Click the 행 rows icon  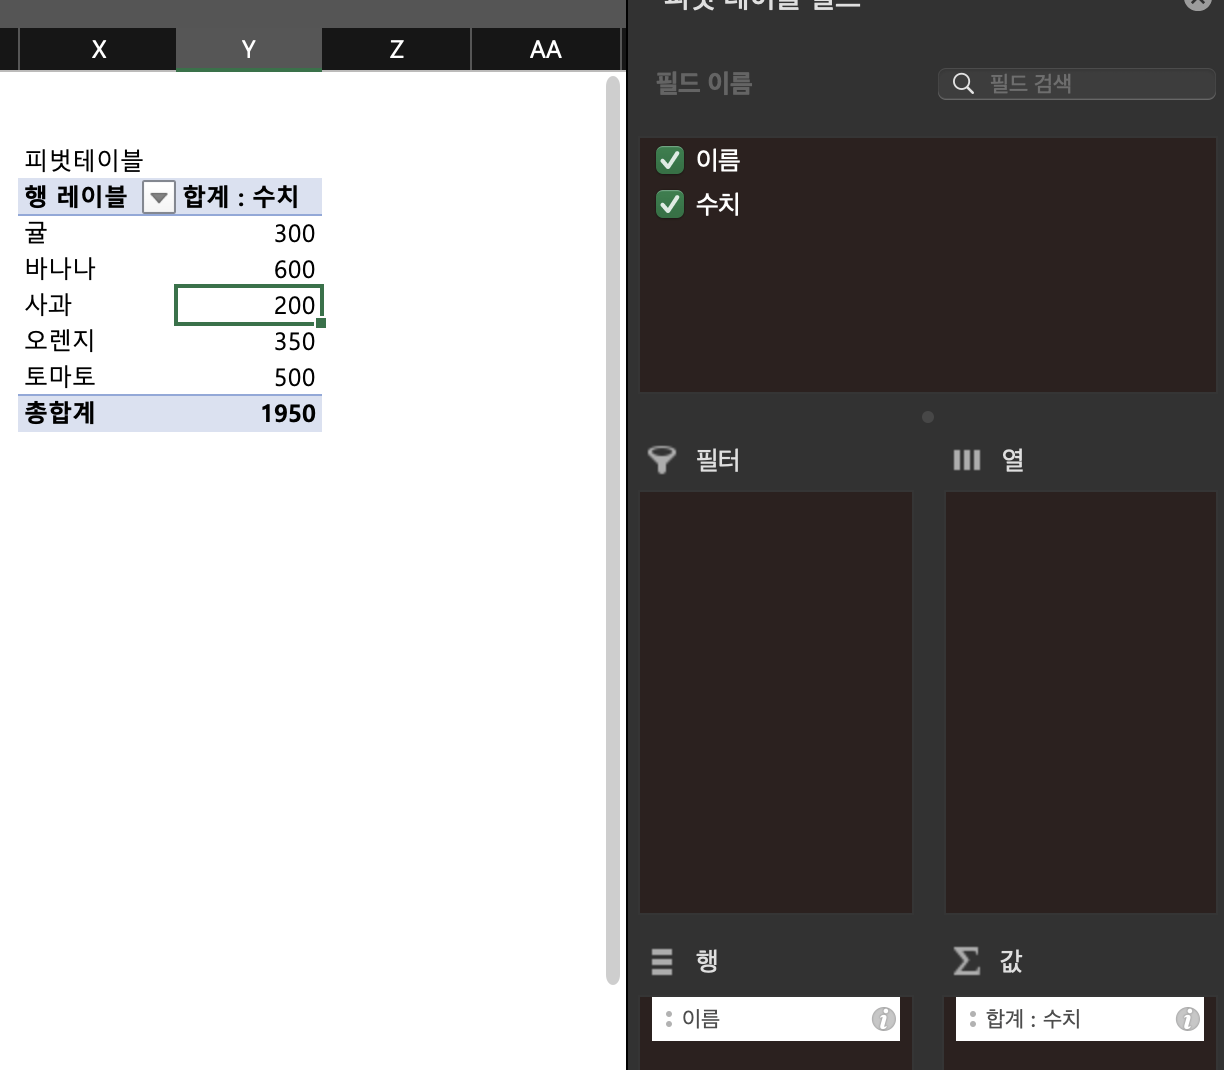tap(662, 961)
